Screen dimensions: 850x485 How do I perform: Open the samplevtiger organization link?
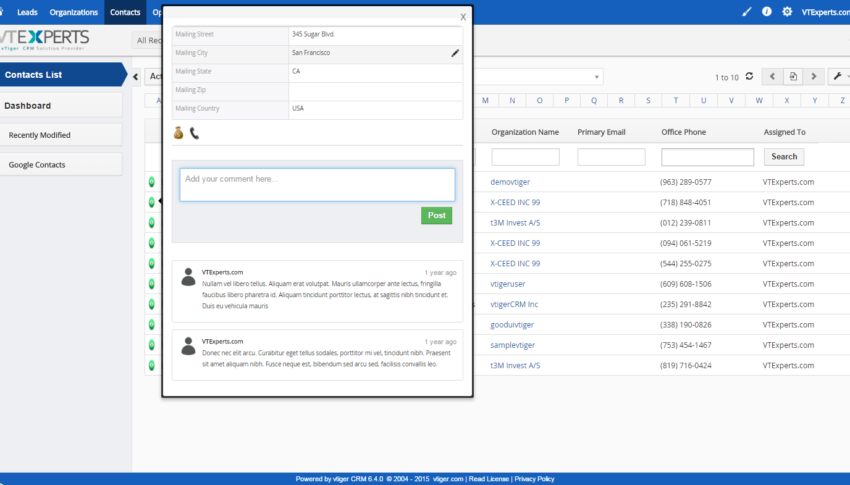pyautogui.click(x=512, y=345)
